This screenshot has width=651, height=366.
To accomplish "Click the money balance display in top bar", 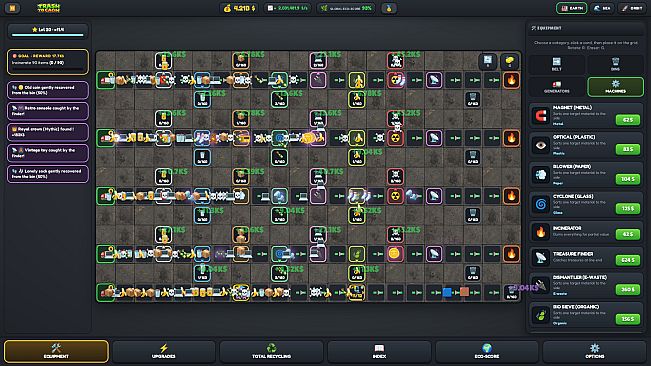I will [240, 8].
